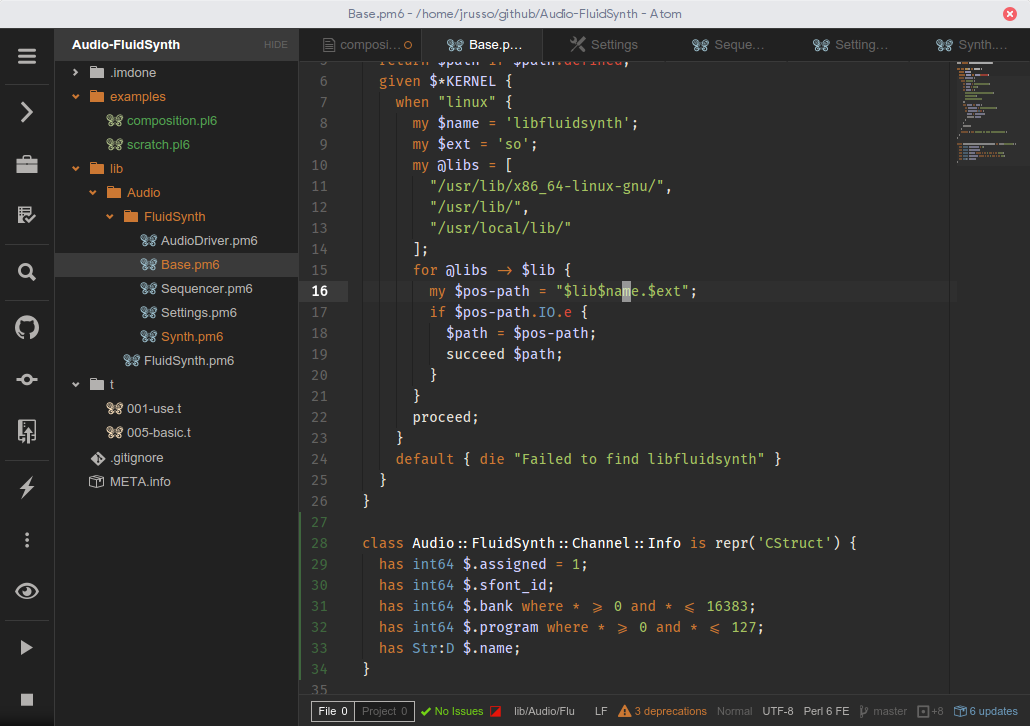Open Synth.pm6 file
Viewport: 1030px width, 726px height.
(x=192, y=337)
